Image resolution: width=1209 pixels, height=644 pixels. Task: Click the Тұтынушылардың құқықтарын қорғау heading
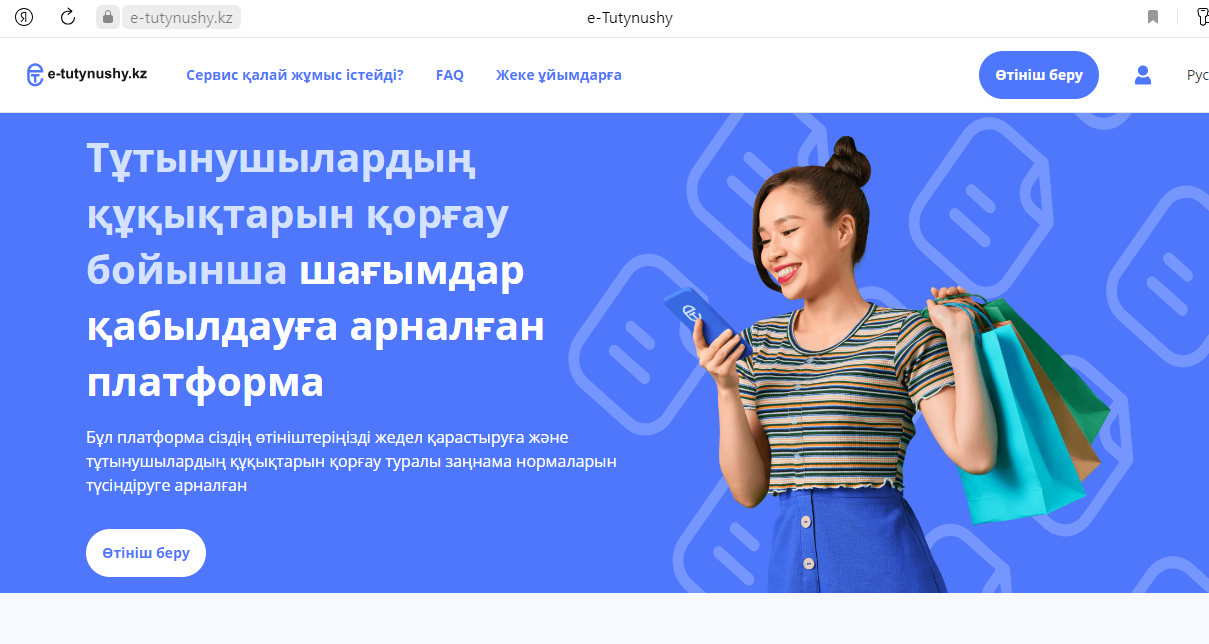[x=298, y=186]
